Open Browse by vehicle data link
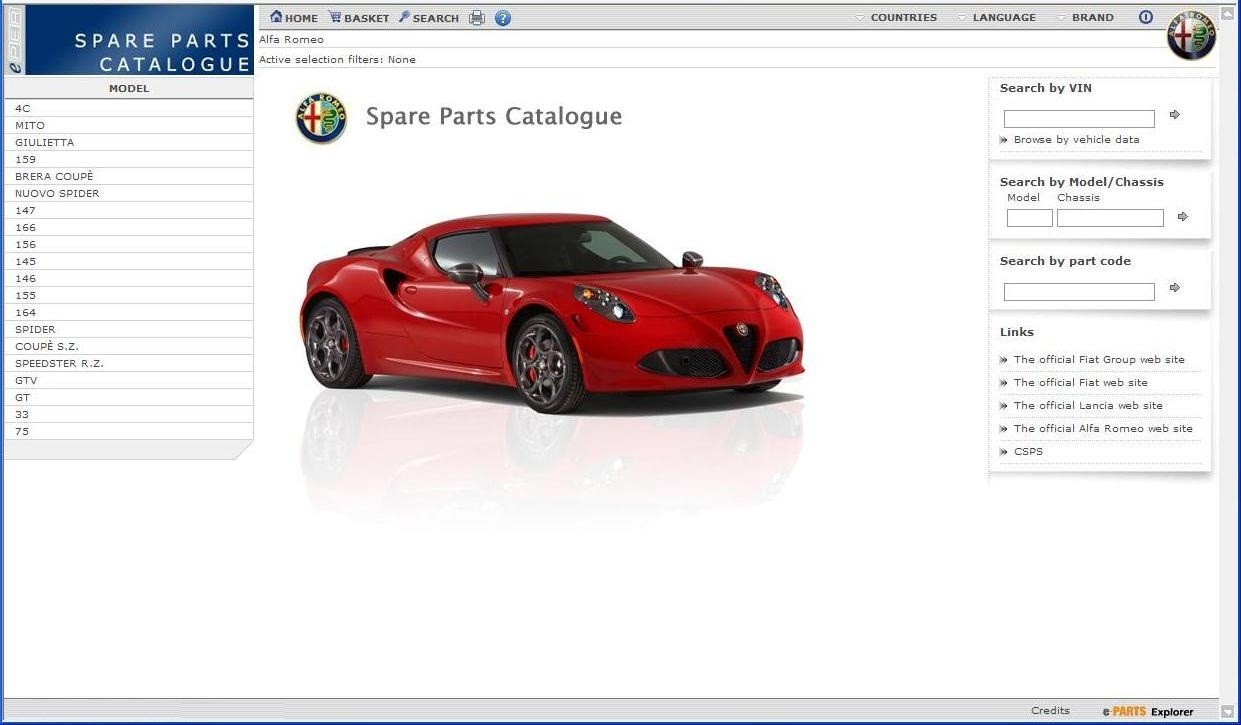This screenshot has height=725, width=1241. point(1076,140)
